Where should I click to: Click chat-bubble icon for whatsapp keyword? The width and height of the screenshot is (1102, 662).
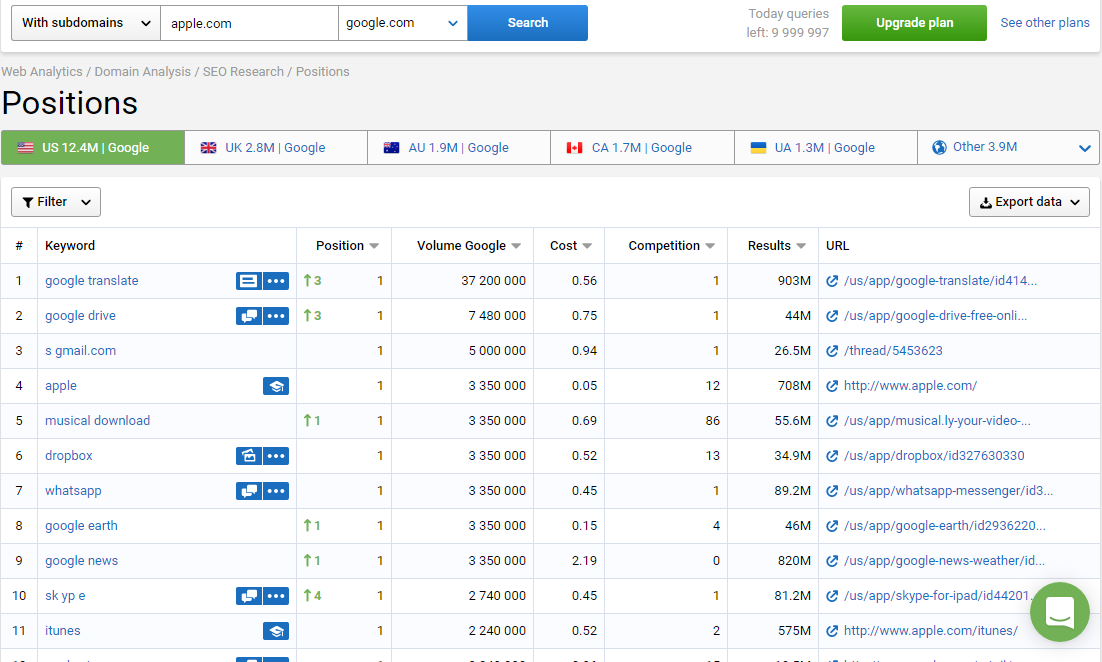tap(249, 491)
